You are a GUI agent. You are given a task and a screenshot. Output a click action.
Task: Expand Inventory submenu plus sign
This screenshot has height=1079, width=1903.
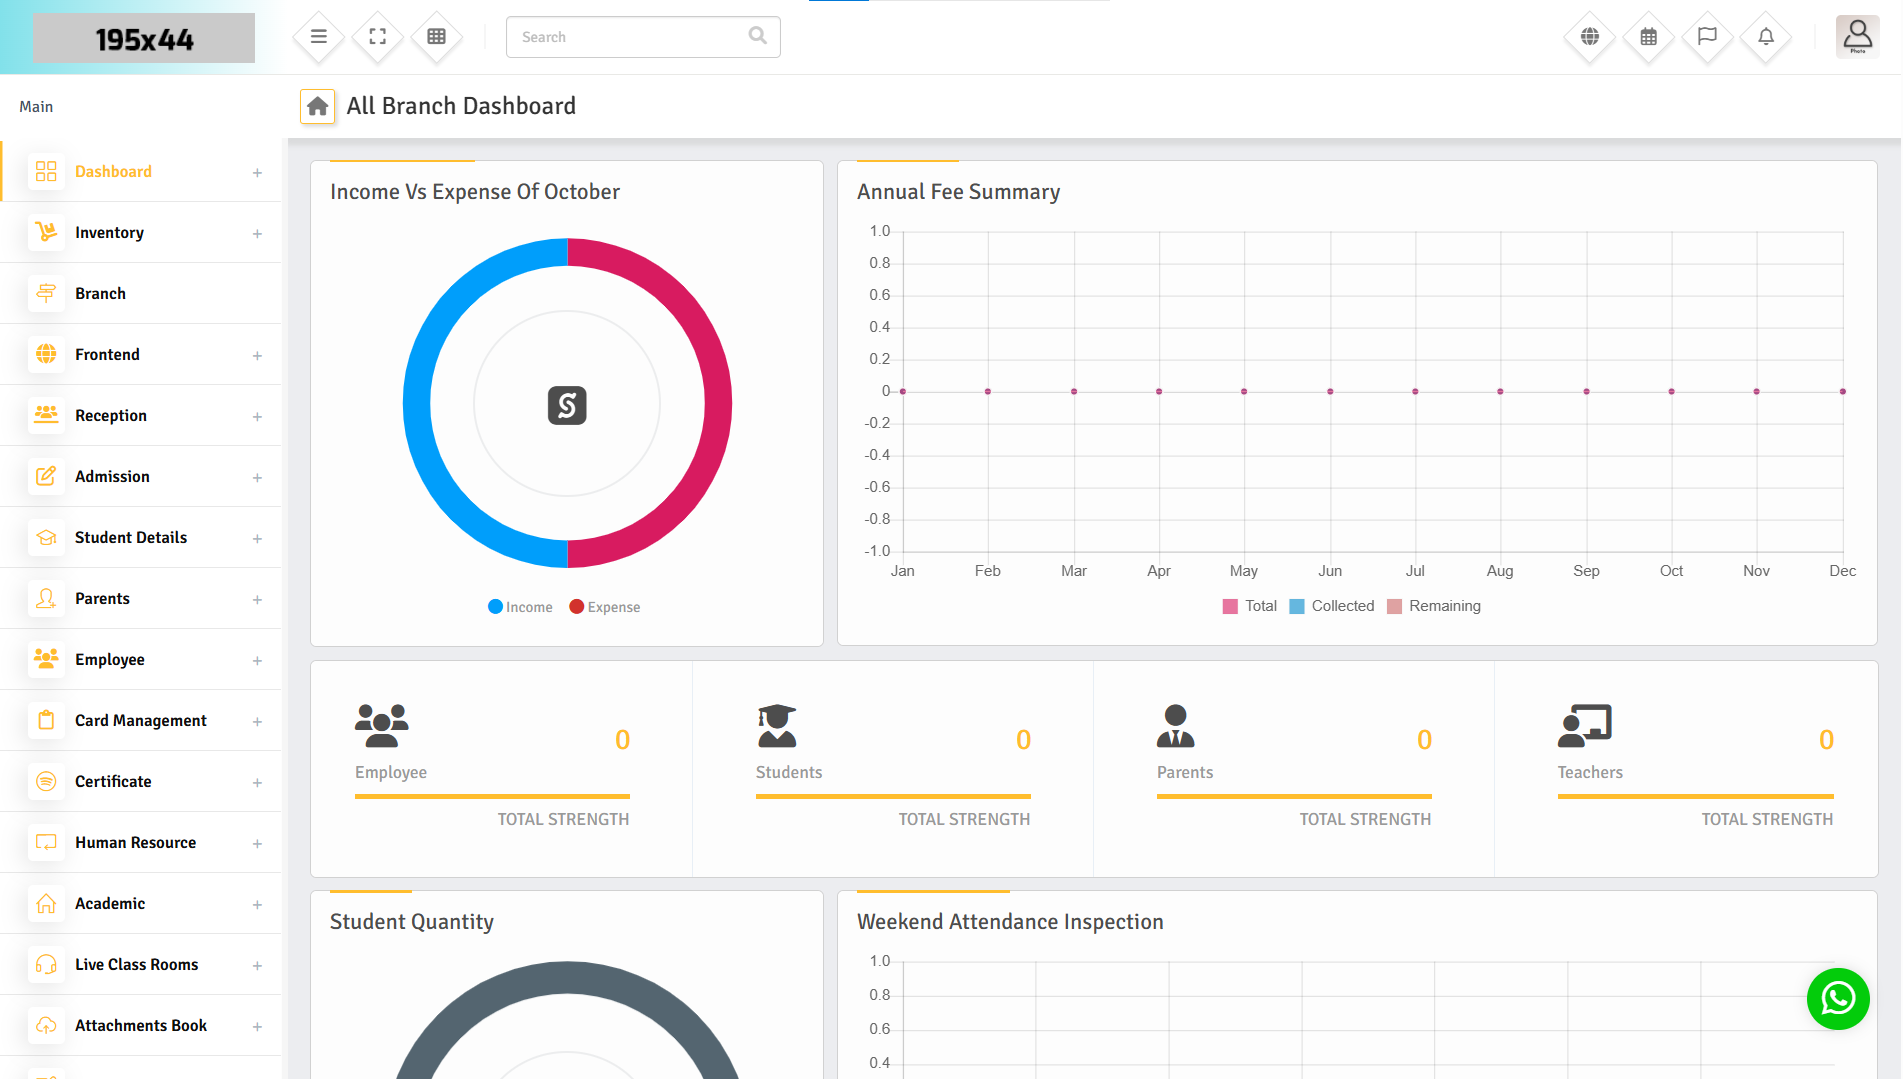[x=257, y=234]
